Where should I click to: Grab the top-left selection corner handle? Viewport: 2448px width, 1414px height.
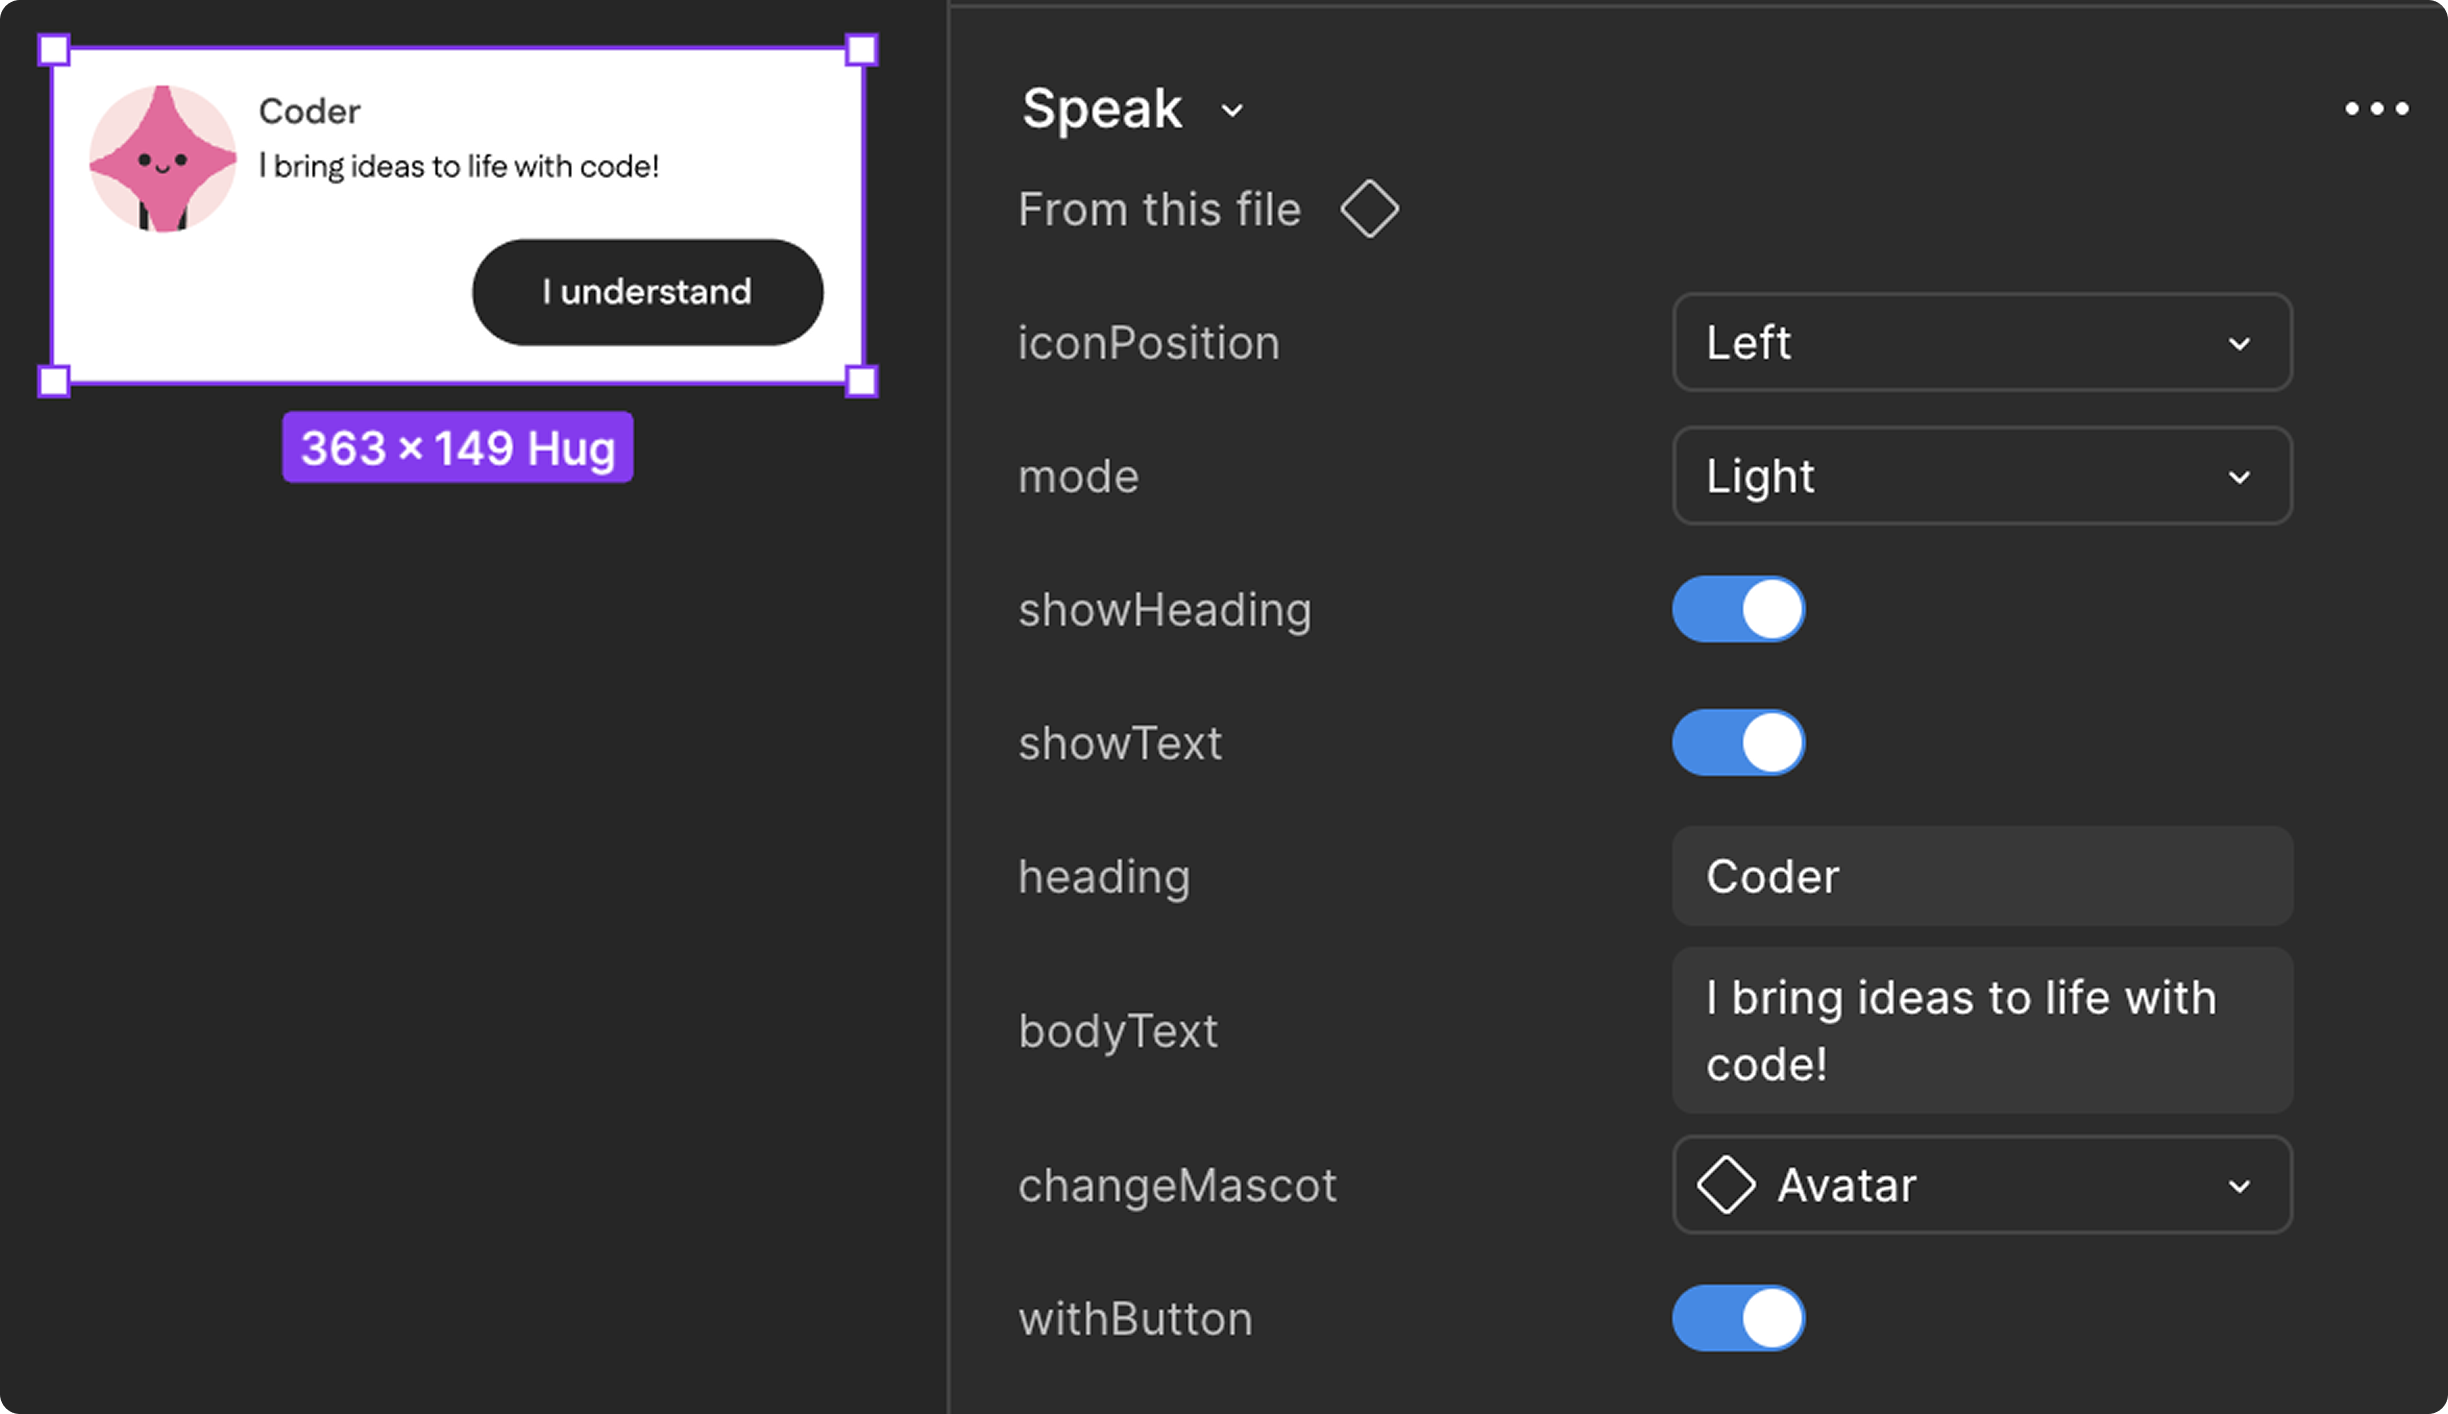point(54,50)
